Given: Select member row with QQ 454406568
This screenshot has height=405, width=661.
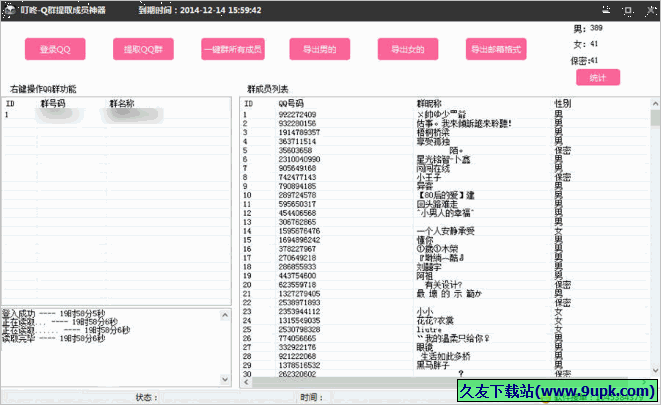Looking at the screenshot, I should tap(446, 213).
